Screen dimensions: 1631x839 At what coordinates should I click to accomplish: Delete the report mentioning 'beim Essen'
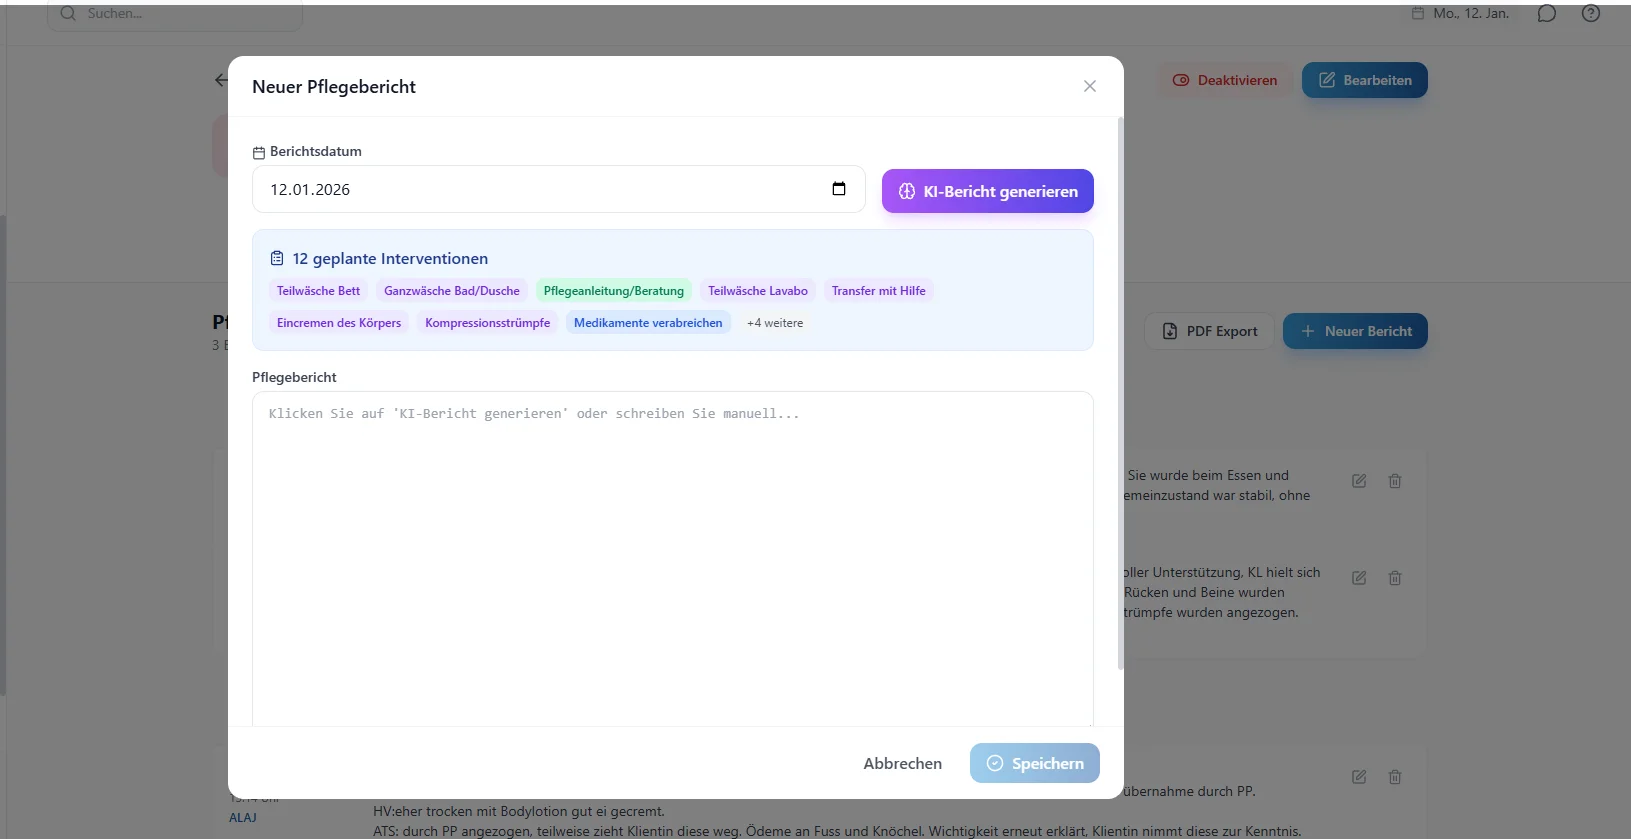click(x=1395, y=481)
